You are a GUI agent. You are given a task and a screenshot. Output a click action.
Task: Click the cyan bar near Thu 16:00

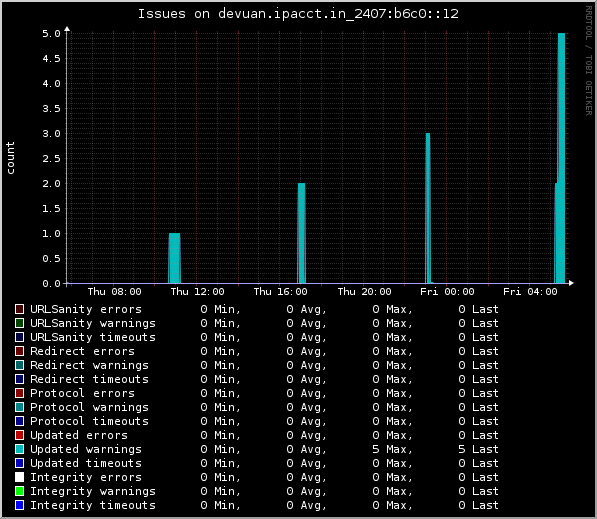pyautogui.click(x=302, y=233)
